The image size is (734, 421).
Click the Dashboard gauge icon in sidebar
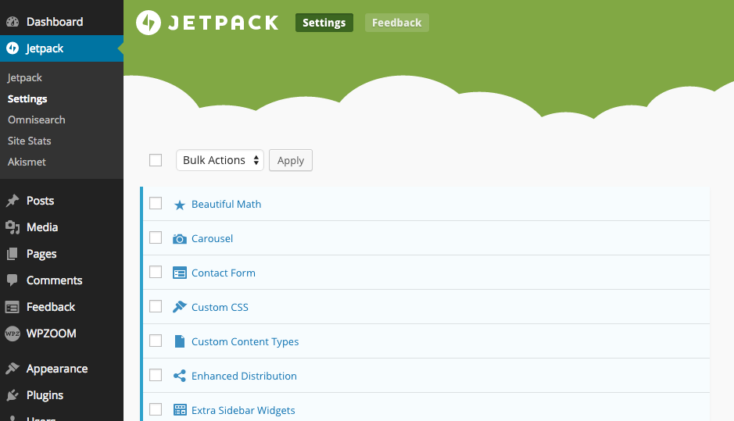tap(13, 22)
